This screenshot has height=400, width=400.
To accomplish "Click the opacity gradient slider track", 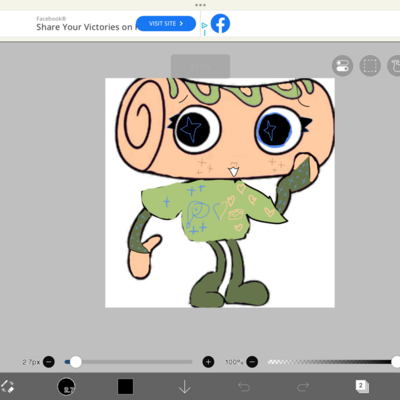I will pos(330,362).
